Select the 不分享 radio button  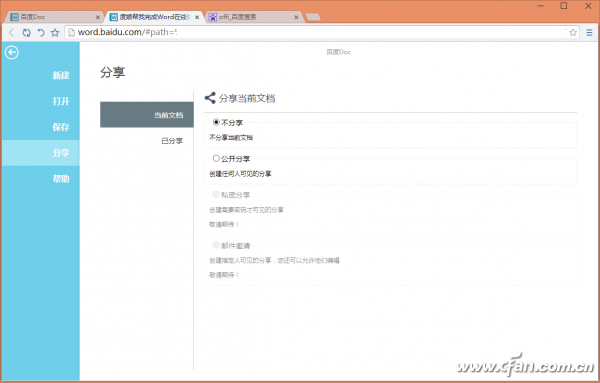click(216, 122)
